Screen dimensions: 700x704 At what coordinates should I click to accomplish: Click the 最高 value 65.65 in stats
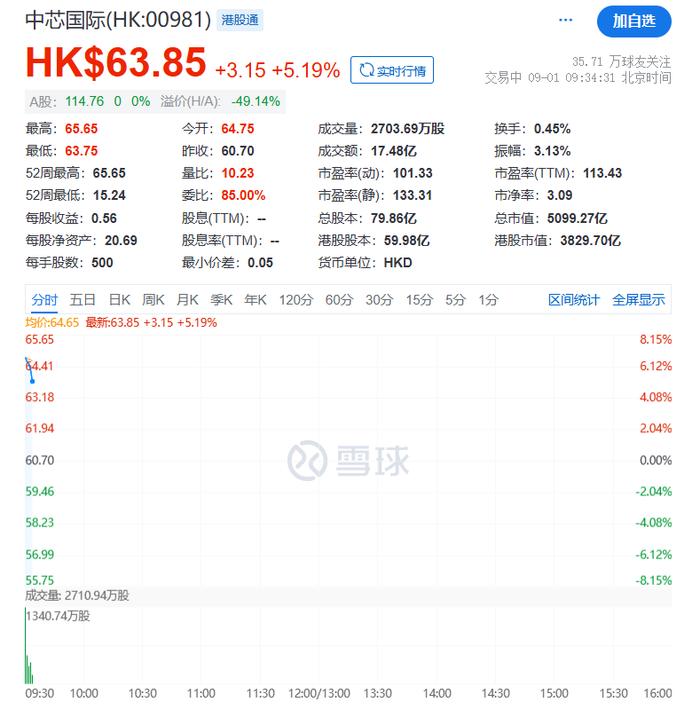pos(81,129)
